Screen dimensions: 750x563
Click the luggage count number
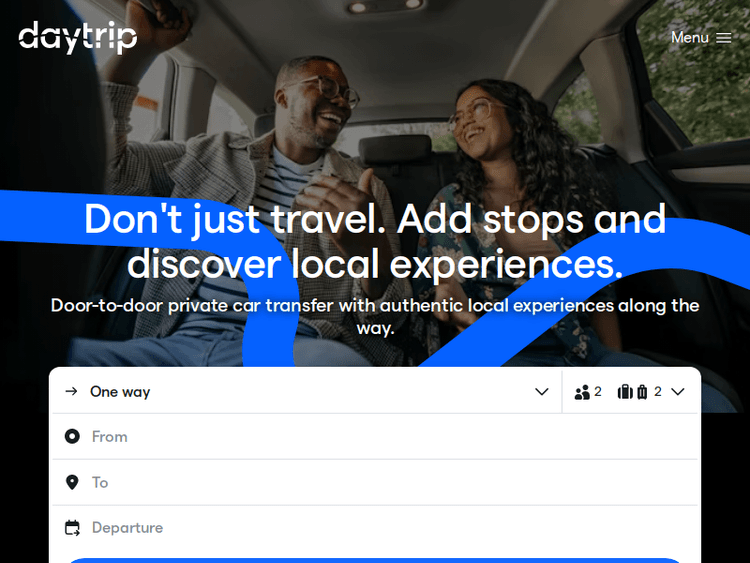[658, 392]
